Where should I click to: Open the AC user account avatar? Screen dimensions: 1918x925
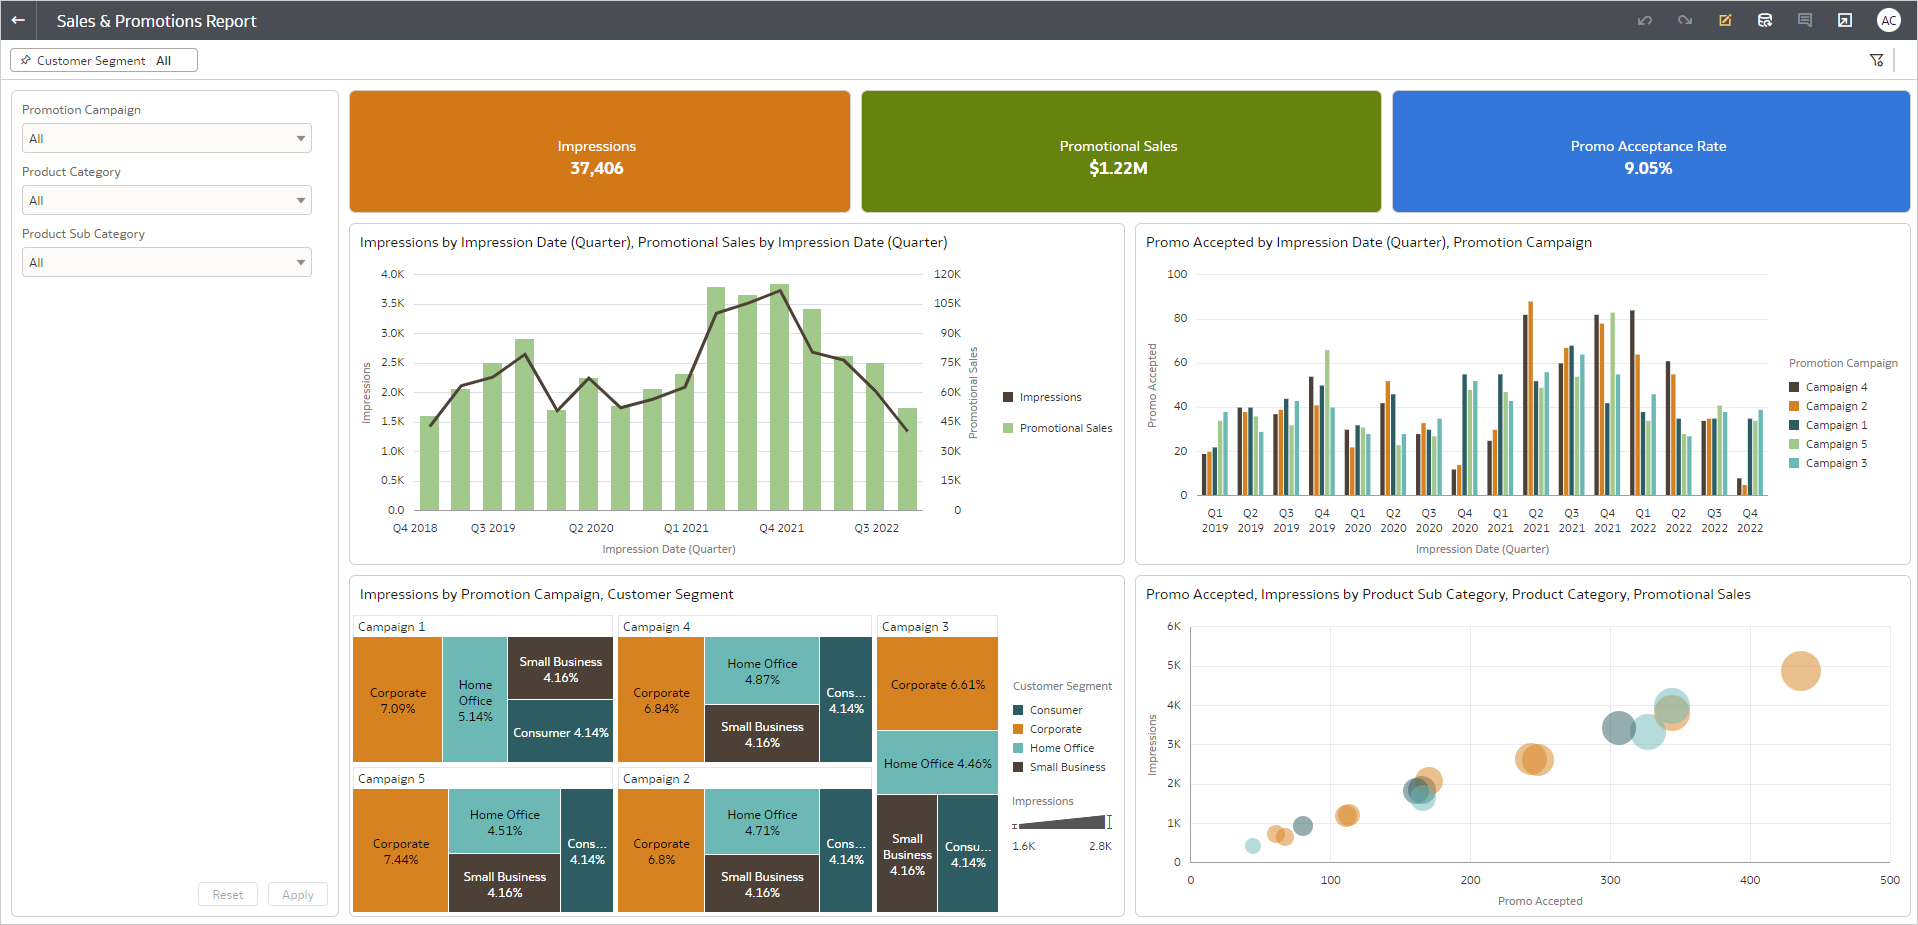1888,20
